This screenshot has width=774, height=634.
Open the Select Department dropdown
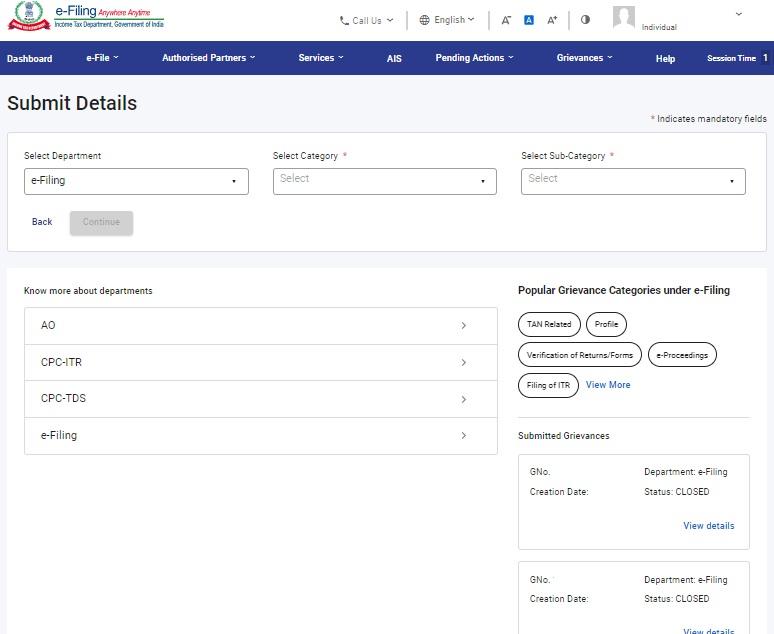pyautogui.click(x=136, y=181)
